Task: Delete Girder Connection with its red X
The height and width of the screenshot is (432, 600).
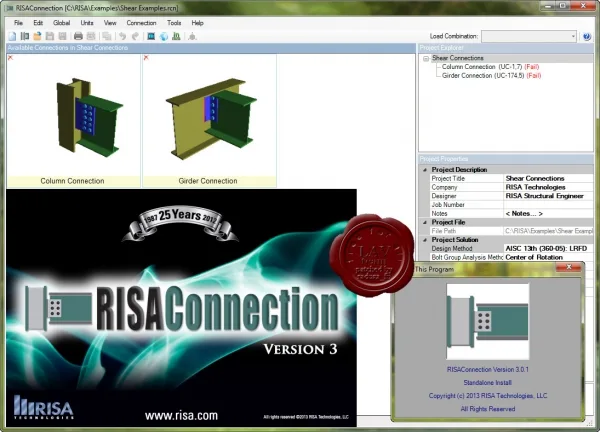Action: pyautogui.click(x=146, y=57)
